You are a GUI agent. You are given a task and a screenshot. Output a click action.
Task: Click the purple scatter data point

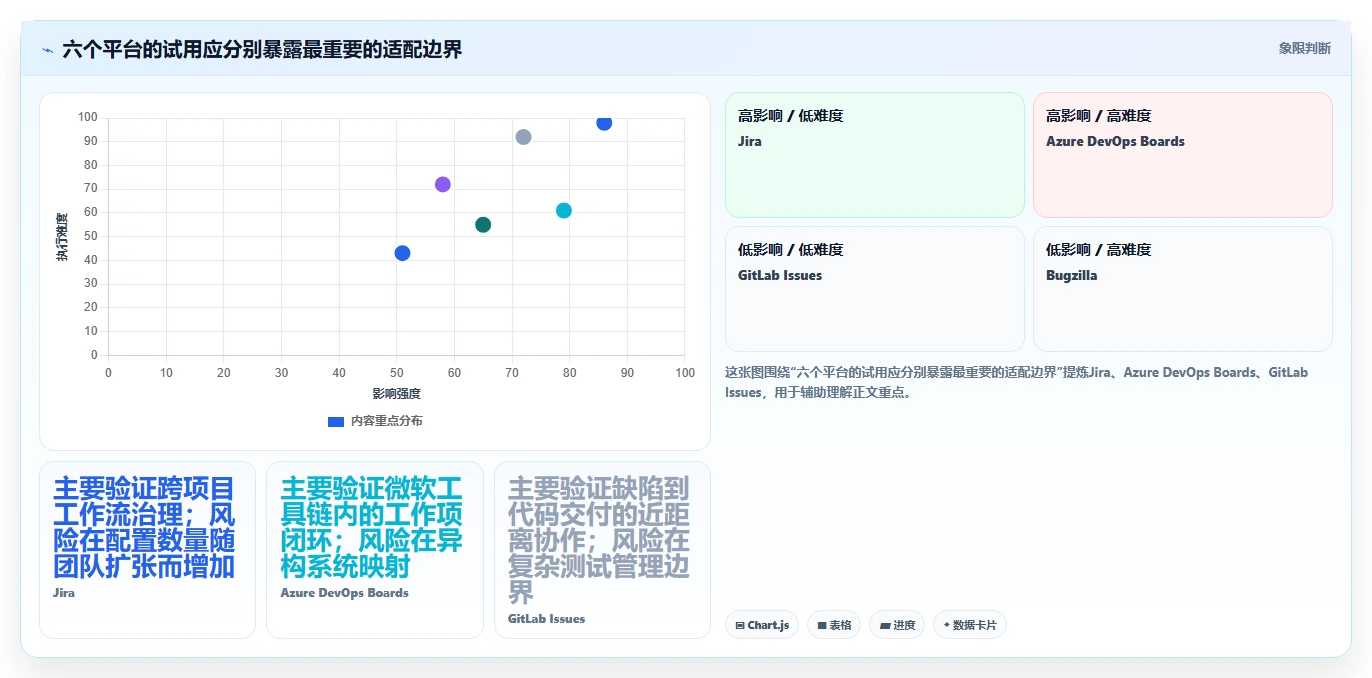[443, 184]
